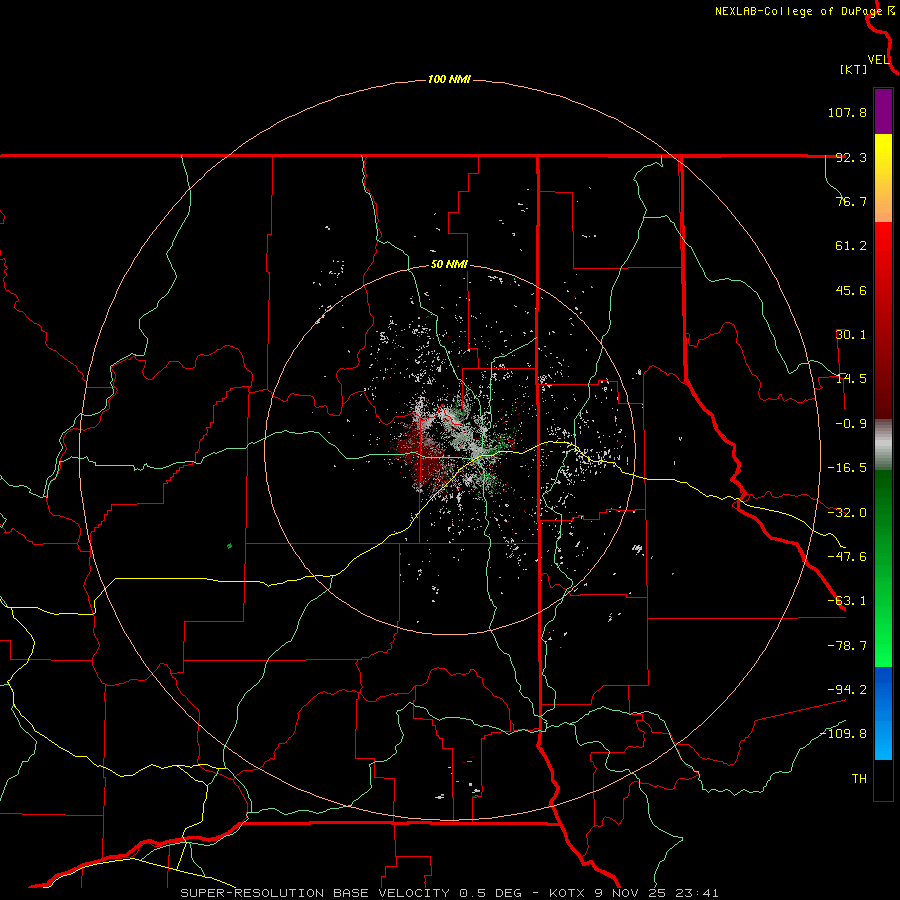The width and height of the screenshot is (900, 900).
Task: Click the -78.7 velocity scale value
Action: click(847, 646)
